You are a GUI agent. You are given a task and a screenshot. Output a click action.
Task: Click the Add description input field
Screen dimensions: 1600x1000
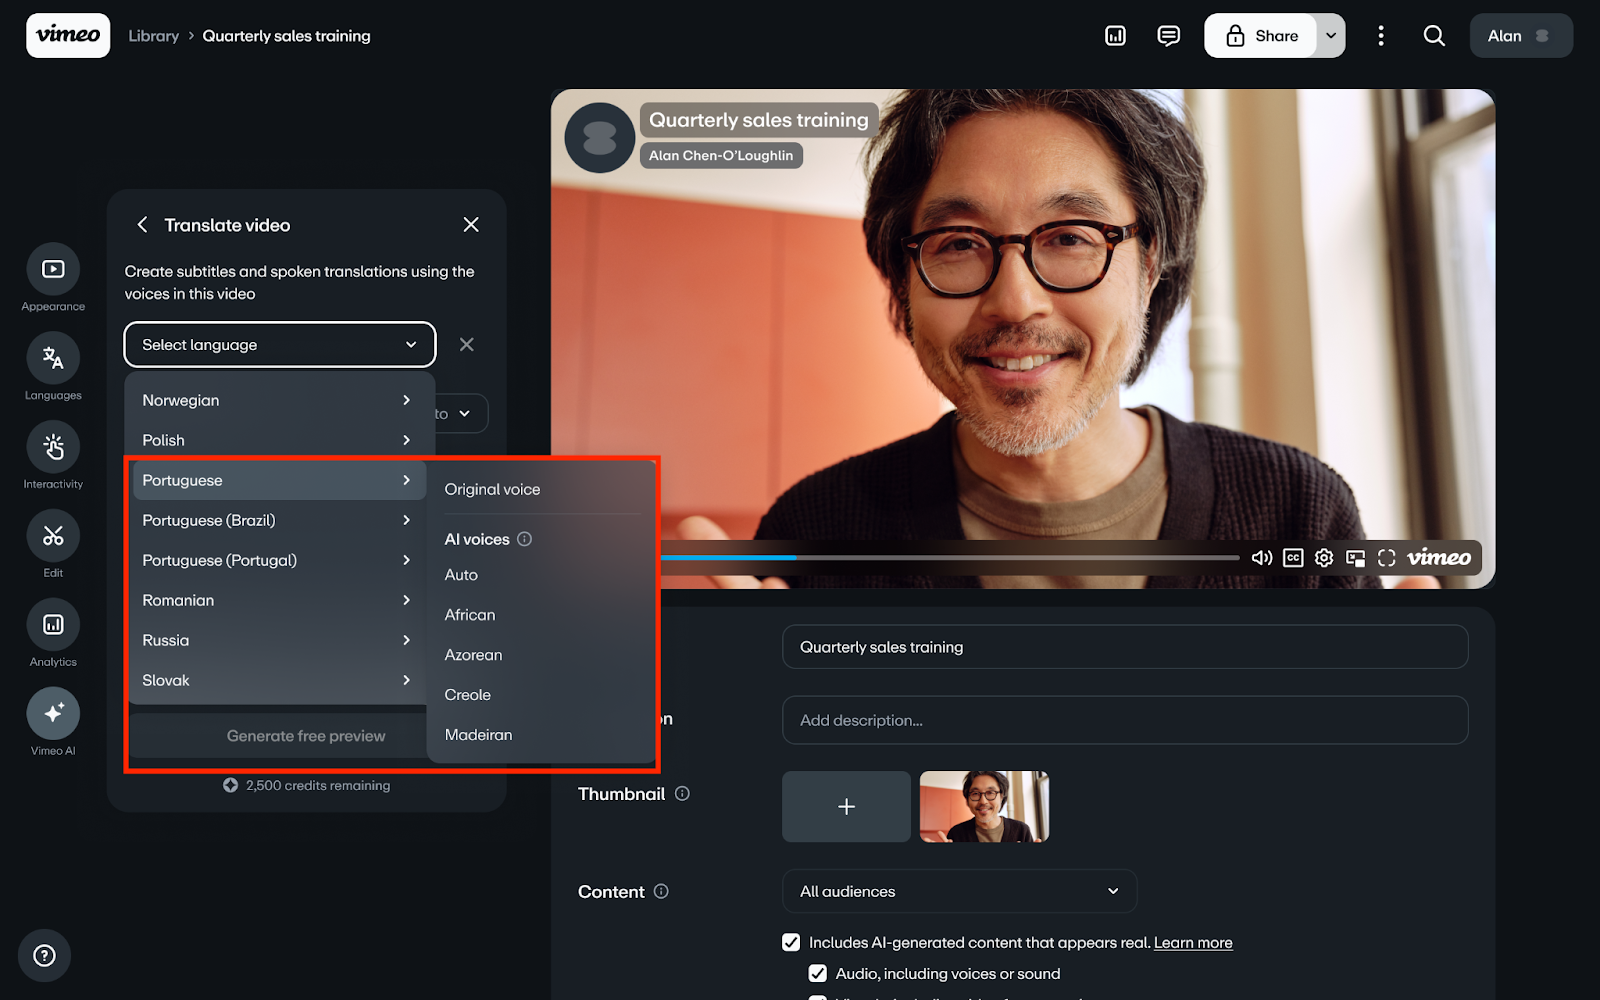tap(1124, 720)
